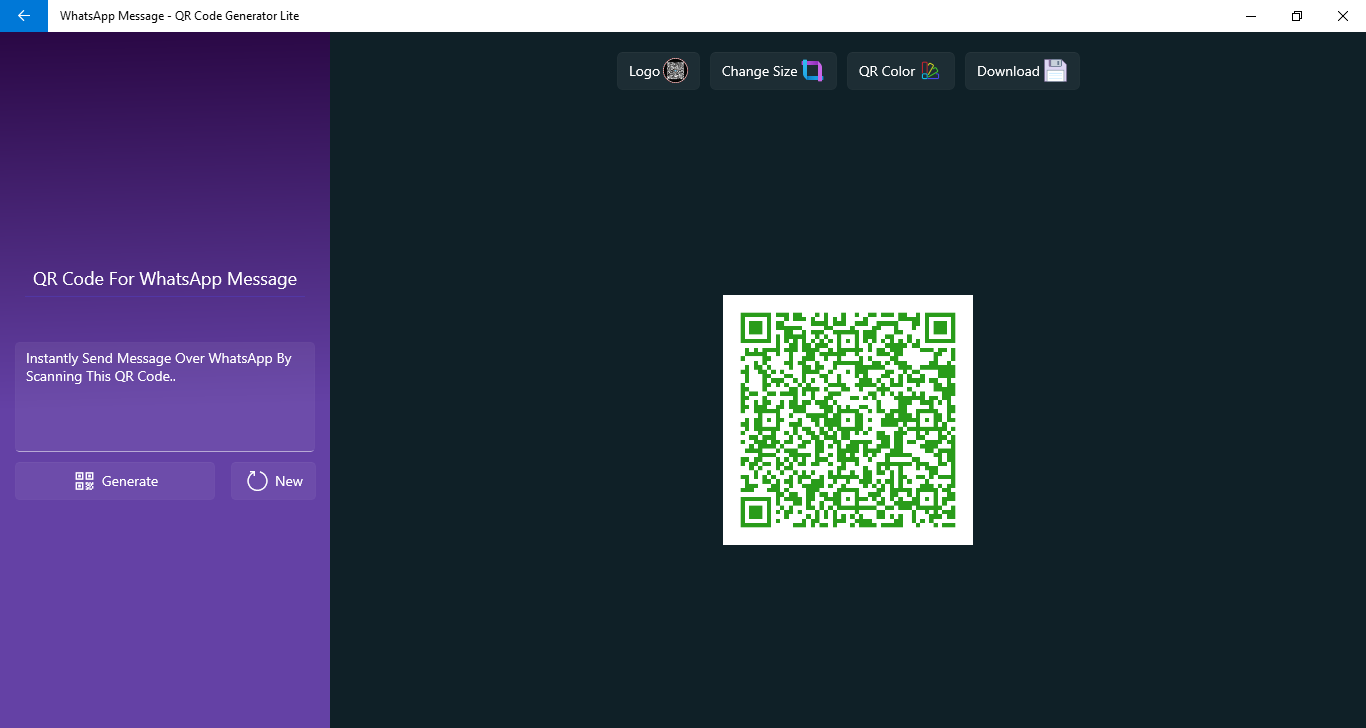Image resolution: width=1366 pixels, height=728 pixels.
Task: Start a New QR code
Action: coord(274,481)
